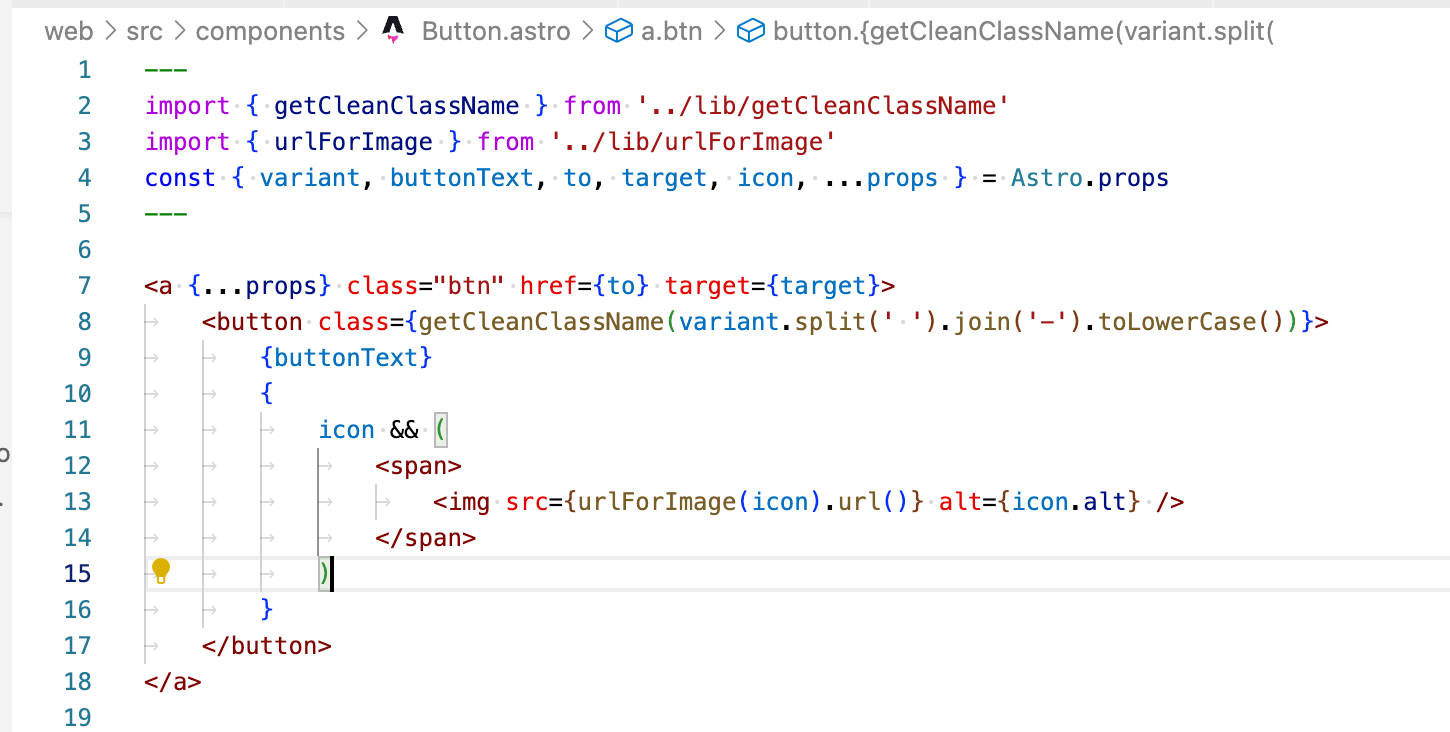Open the 'web' breadcrumb folder

coord(69,32)
